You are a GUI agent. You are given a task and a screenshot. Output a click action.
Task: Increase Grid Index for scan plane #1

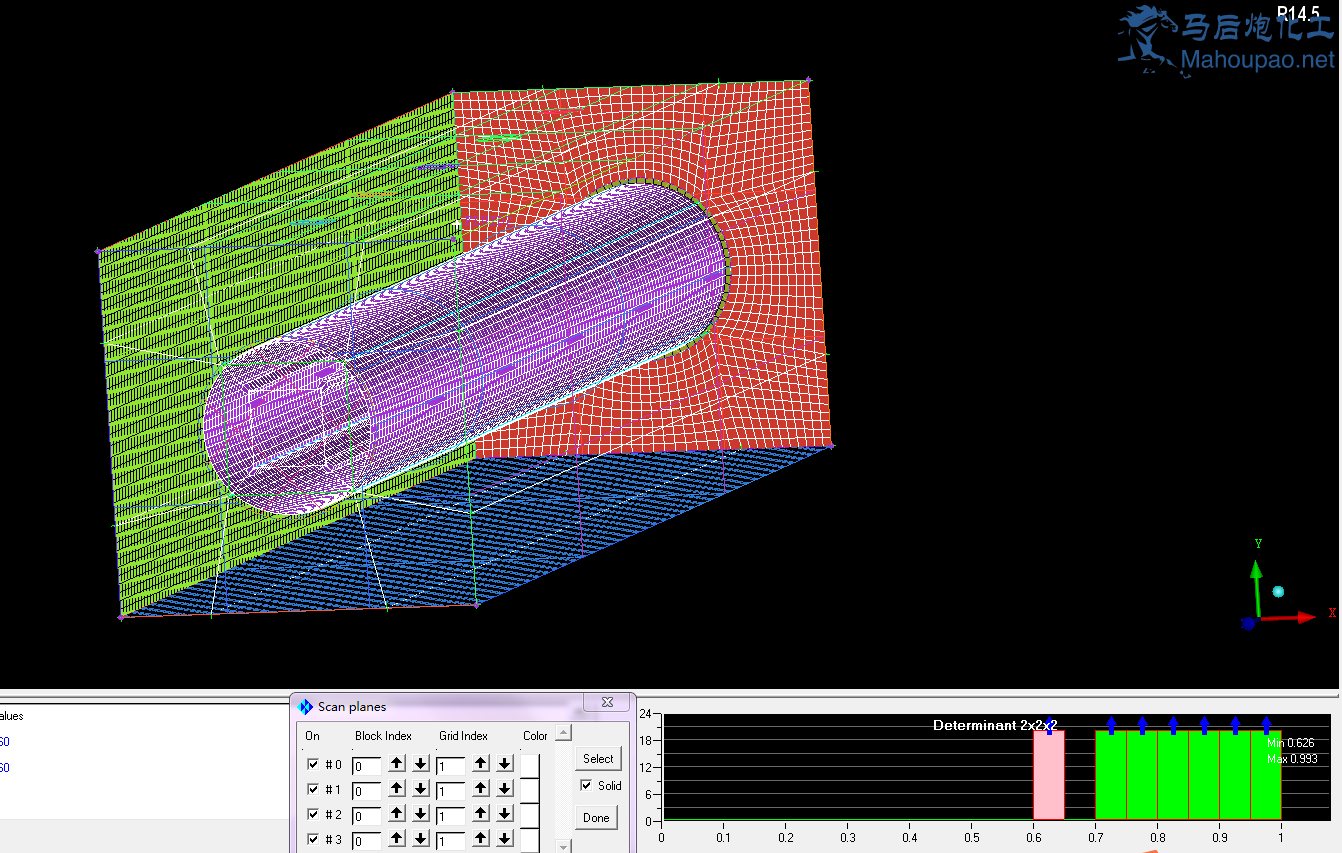[480, 789]
